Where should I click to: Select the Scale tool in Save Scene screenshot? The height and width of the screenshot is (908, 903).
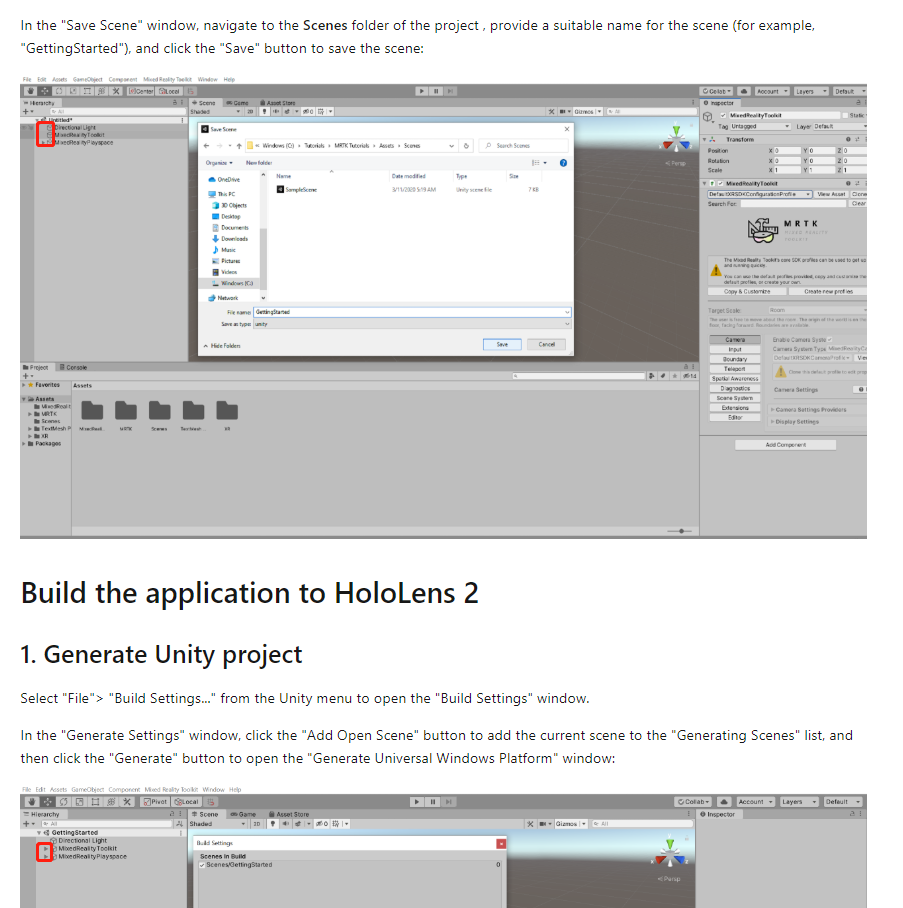coord(73,91)
